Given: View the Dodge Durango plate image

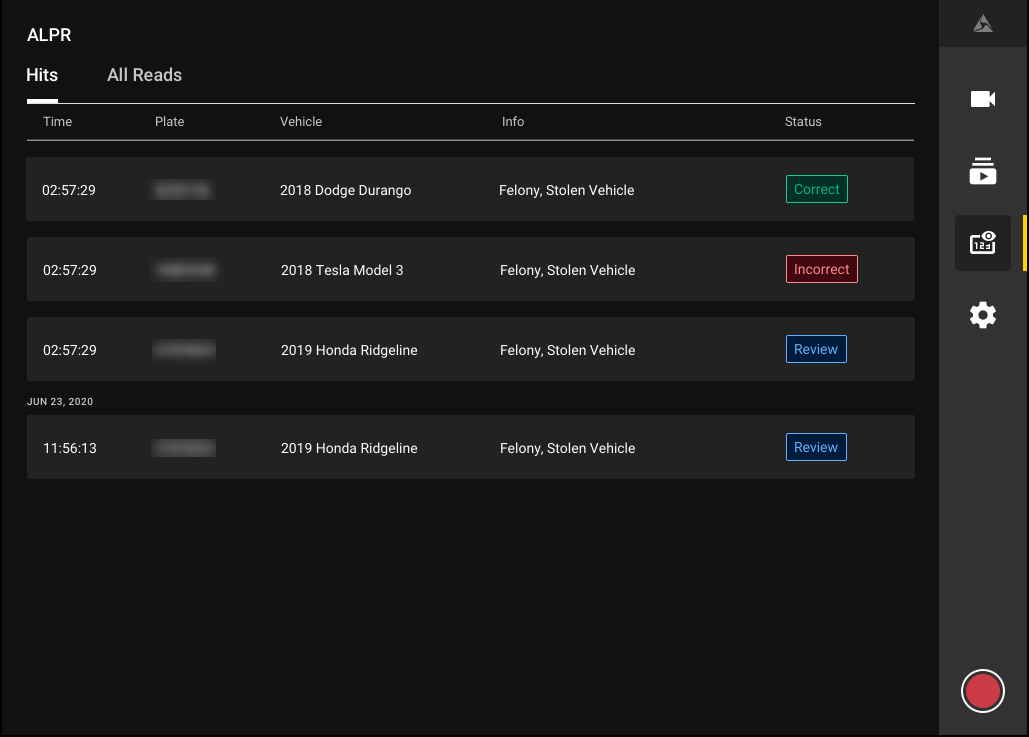Looking at the screenshot, I should click(183, 189).
